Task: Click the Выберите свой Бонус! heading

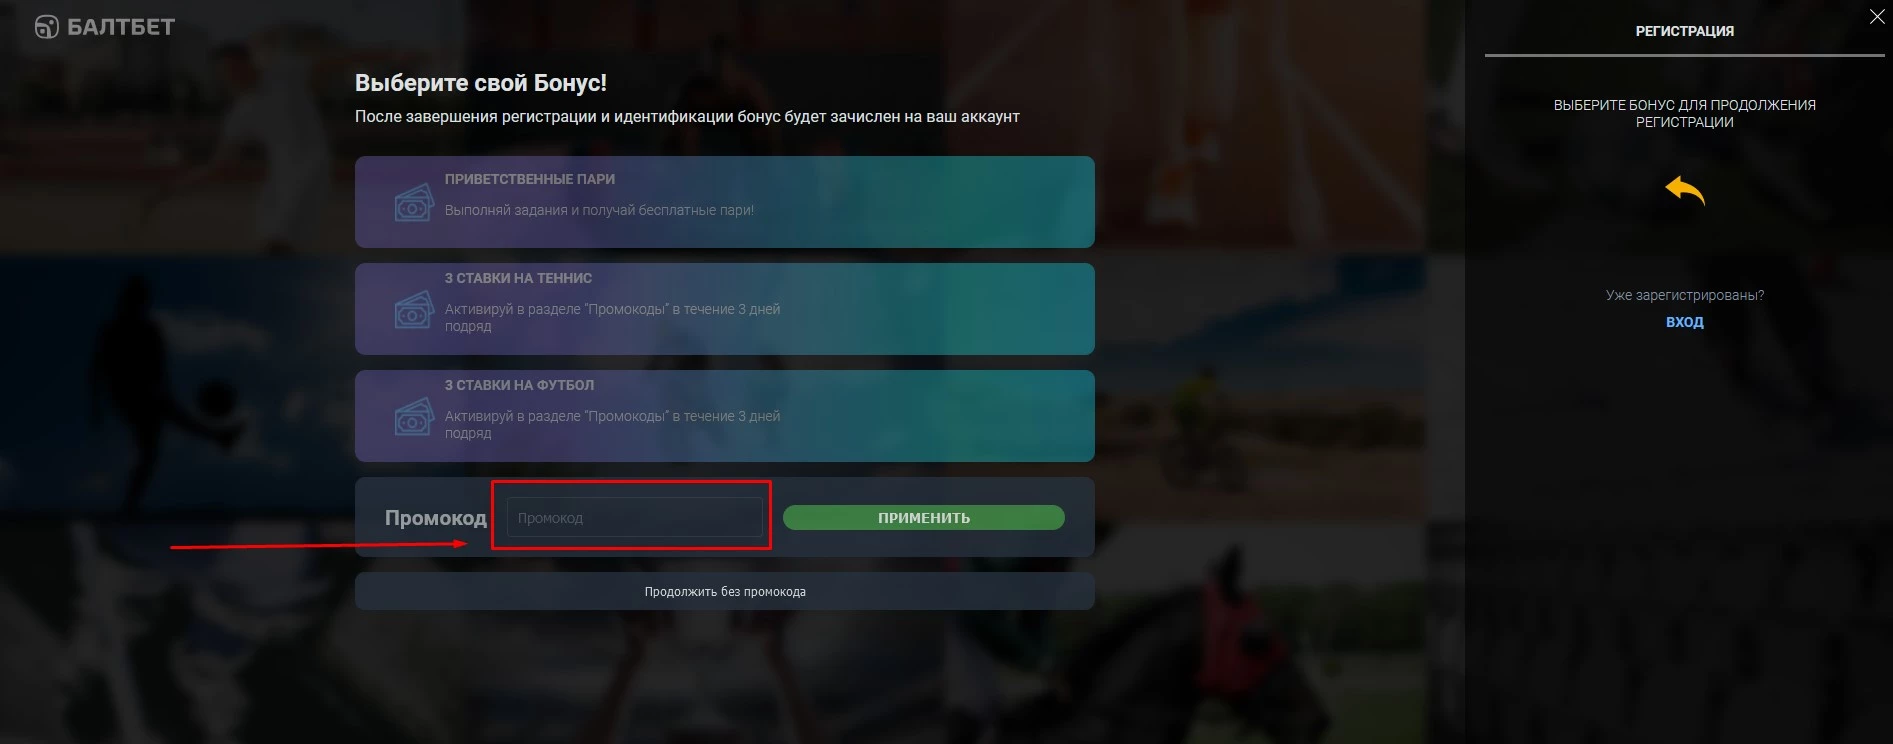Action: 481,83
